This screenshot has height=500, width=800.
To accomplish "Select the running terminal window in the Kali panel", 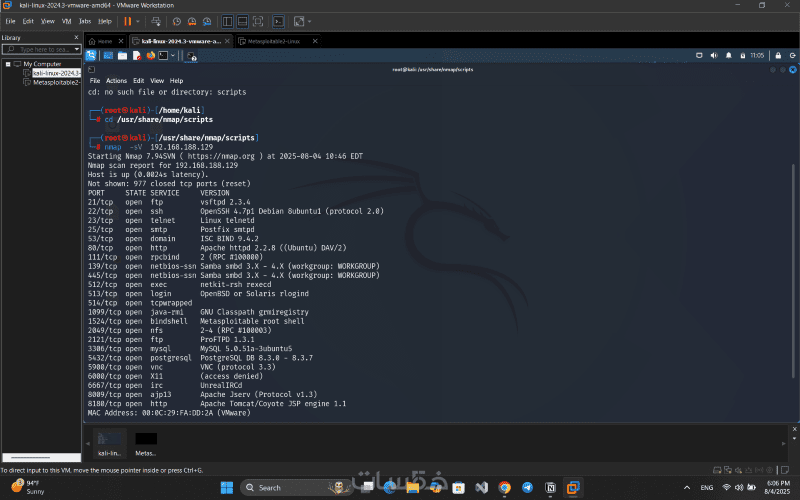I will [191, 56].
